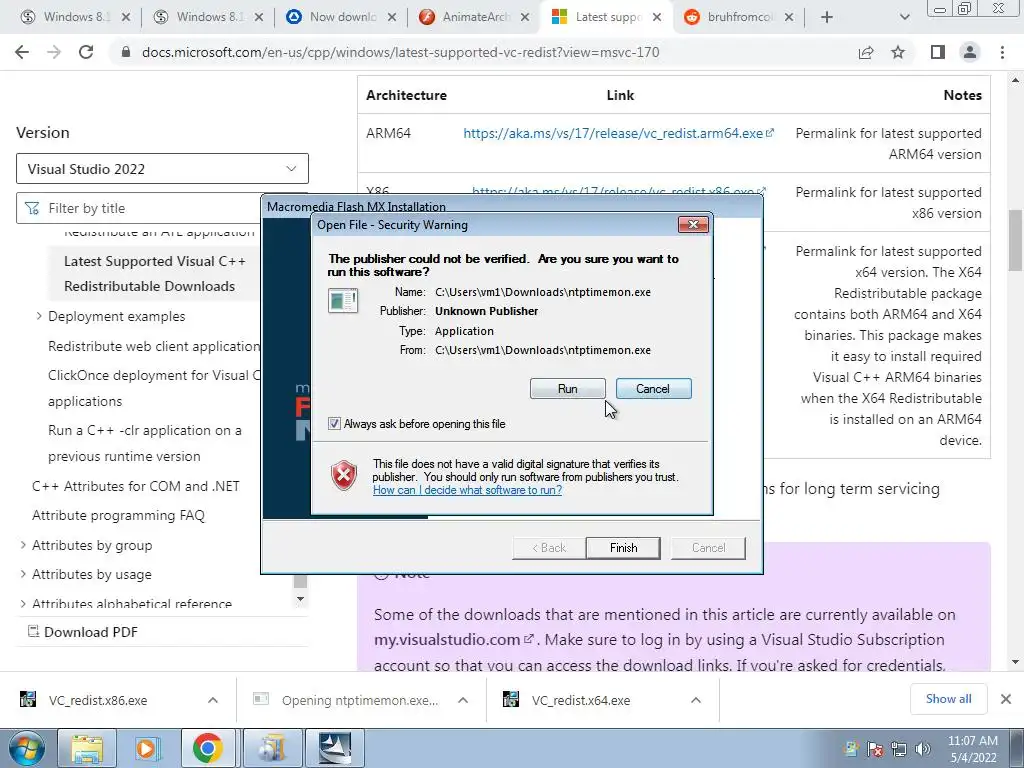The width and height of the screenshot is (1024, 768).
Task: Click Finish in Flash MX Installation window
Action: tap(623, 548)
